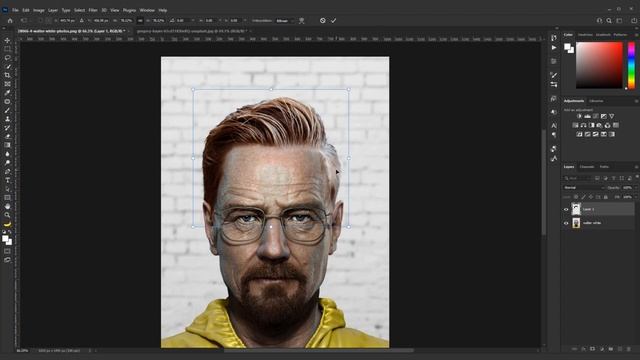The height and width of the screenshot is (360, 640).
Task: Open the Image menu
Action: (39, 10)
